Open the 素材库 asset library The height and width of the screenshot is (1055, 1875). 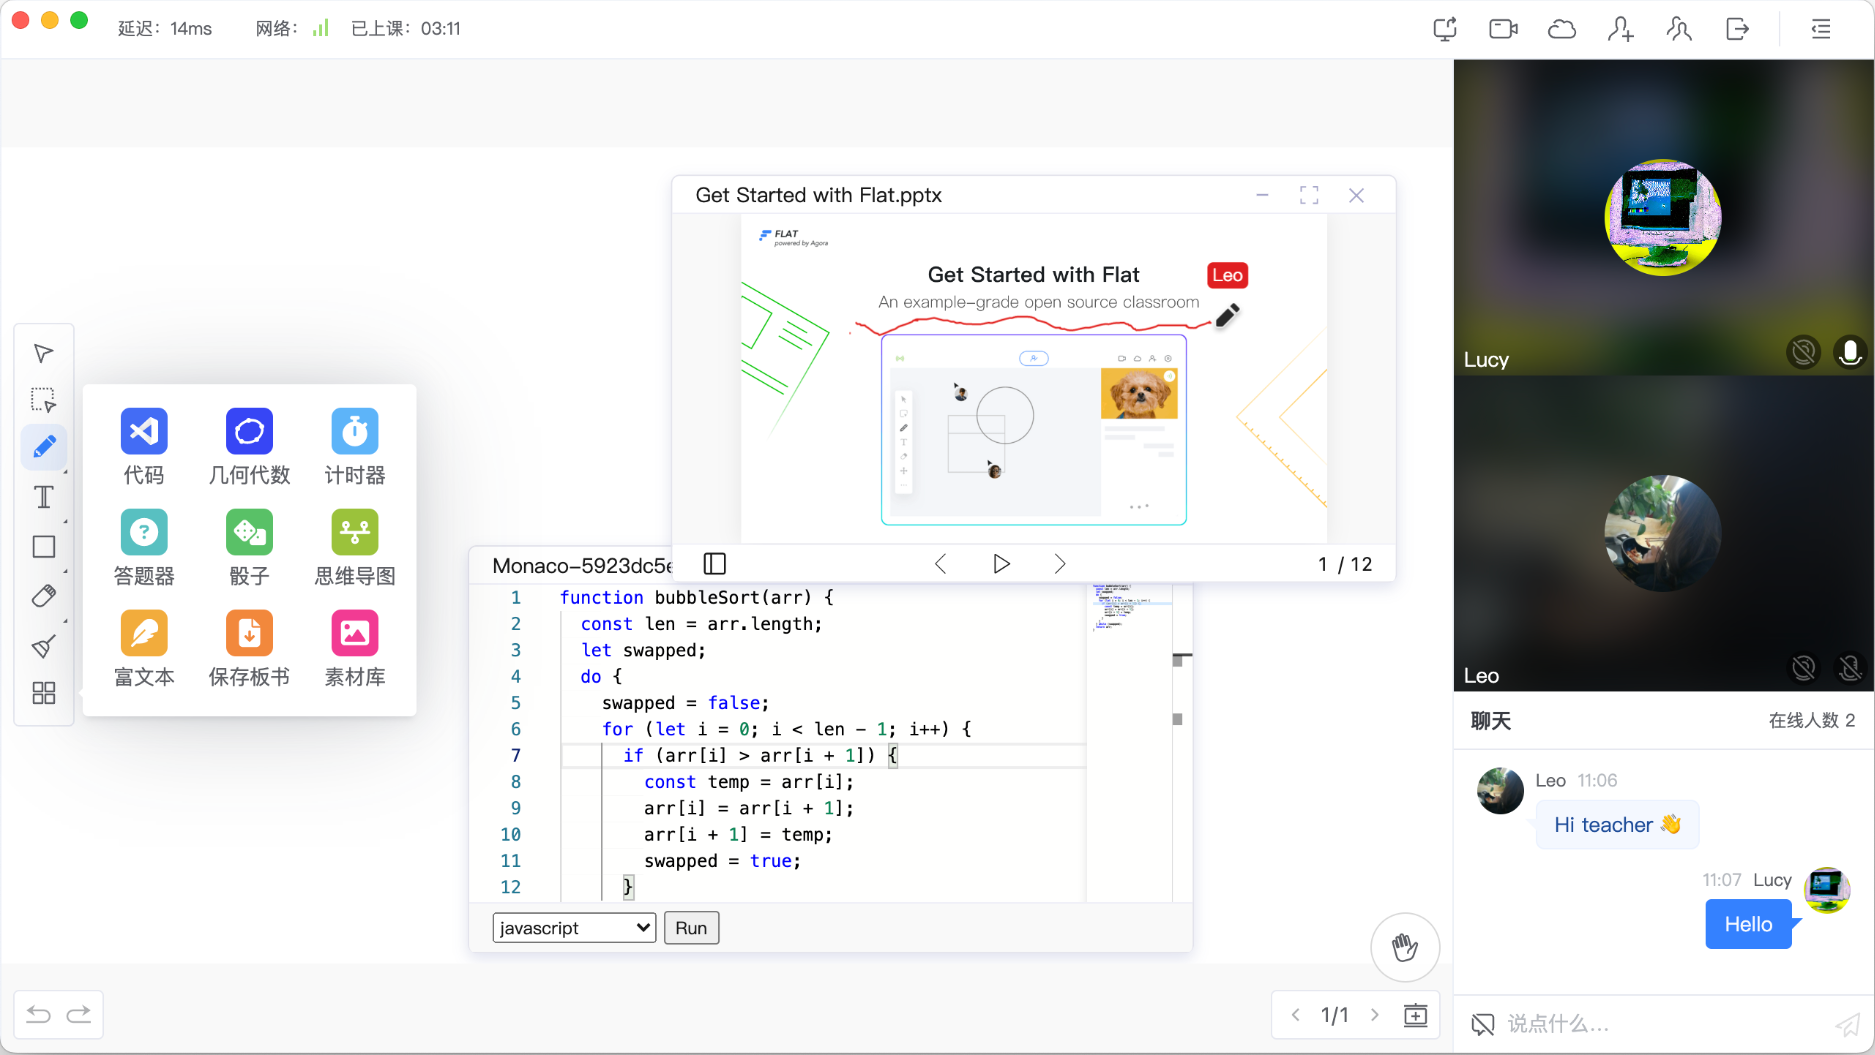click(x=354, y=634)
